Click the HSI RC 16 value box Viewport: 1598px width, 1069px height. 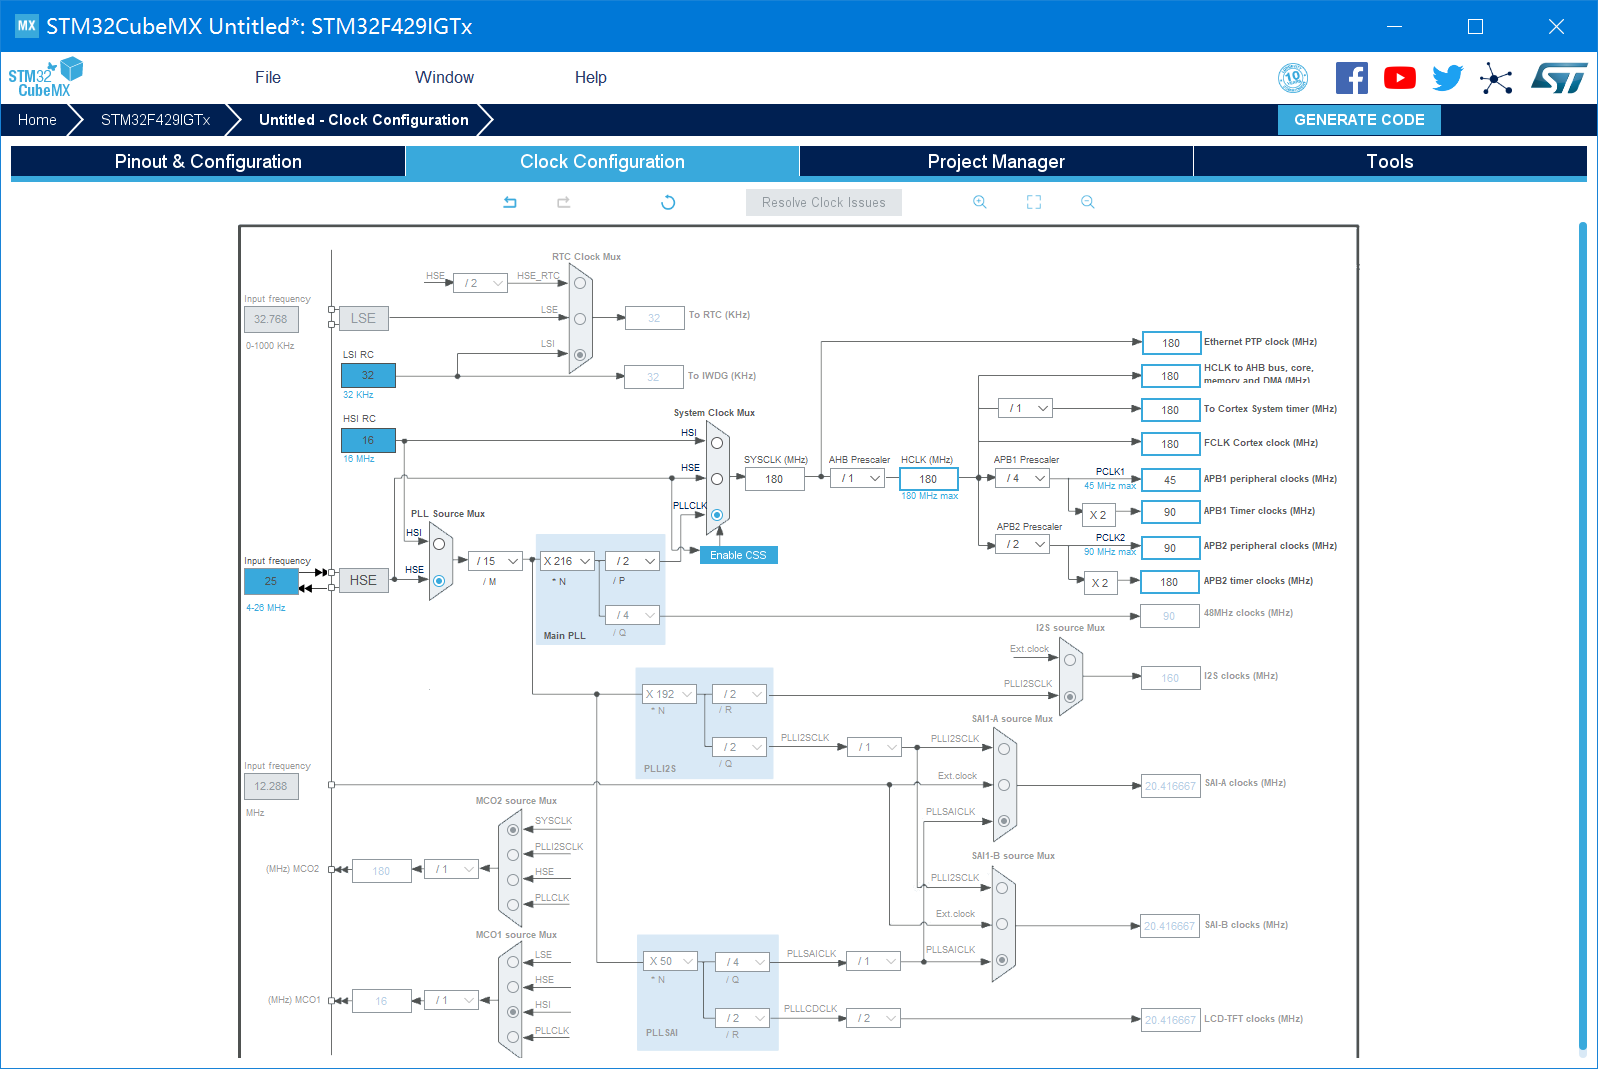pos(368,440)
